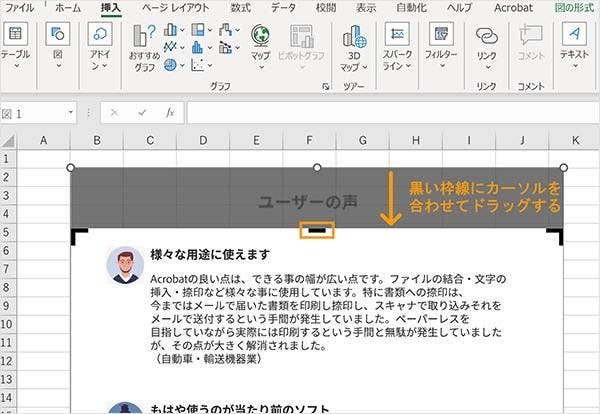
Task: Open the 自動化 ribbon tab
Action: tap(411, 8)
